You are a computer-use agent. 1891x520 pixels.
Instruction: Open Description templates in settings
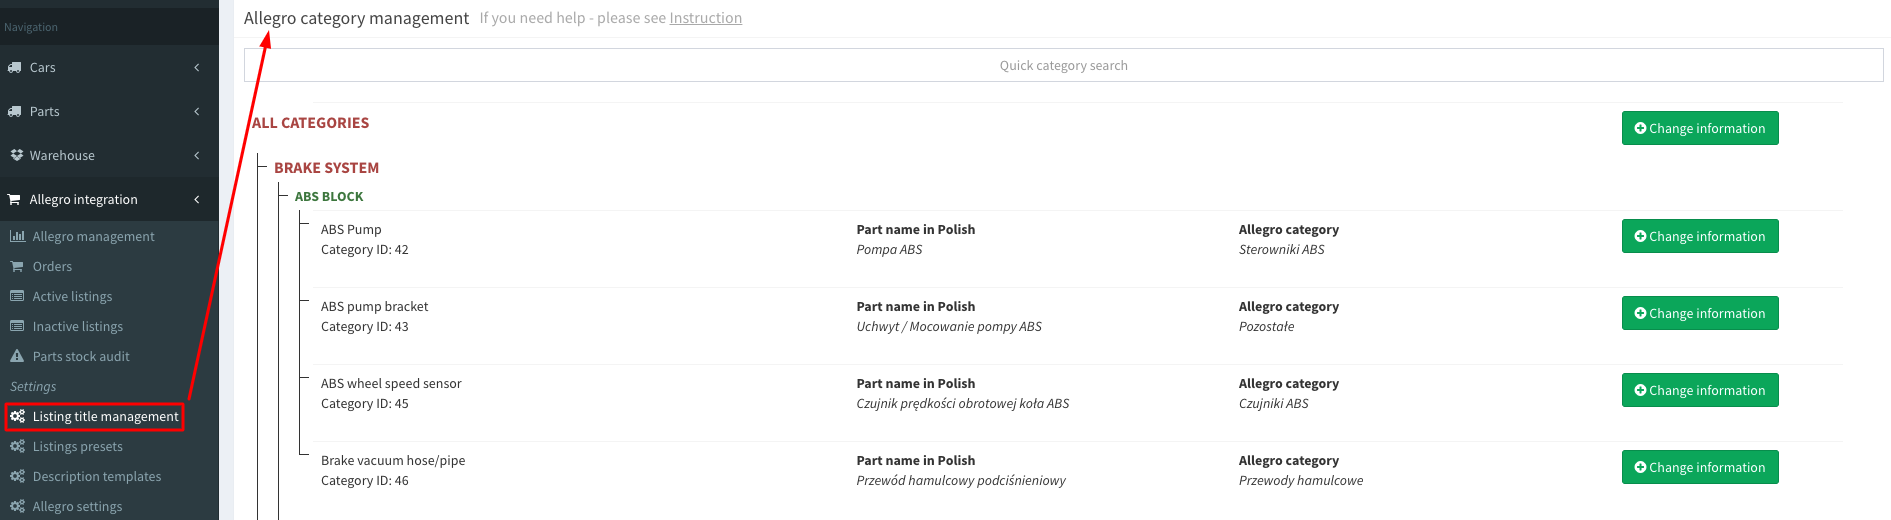pos(96,477)
